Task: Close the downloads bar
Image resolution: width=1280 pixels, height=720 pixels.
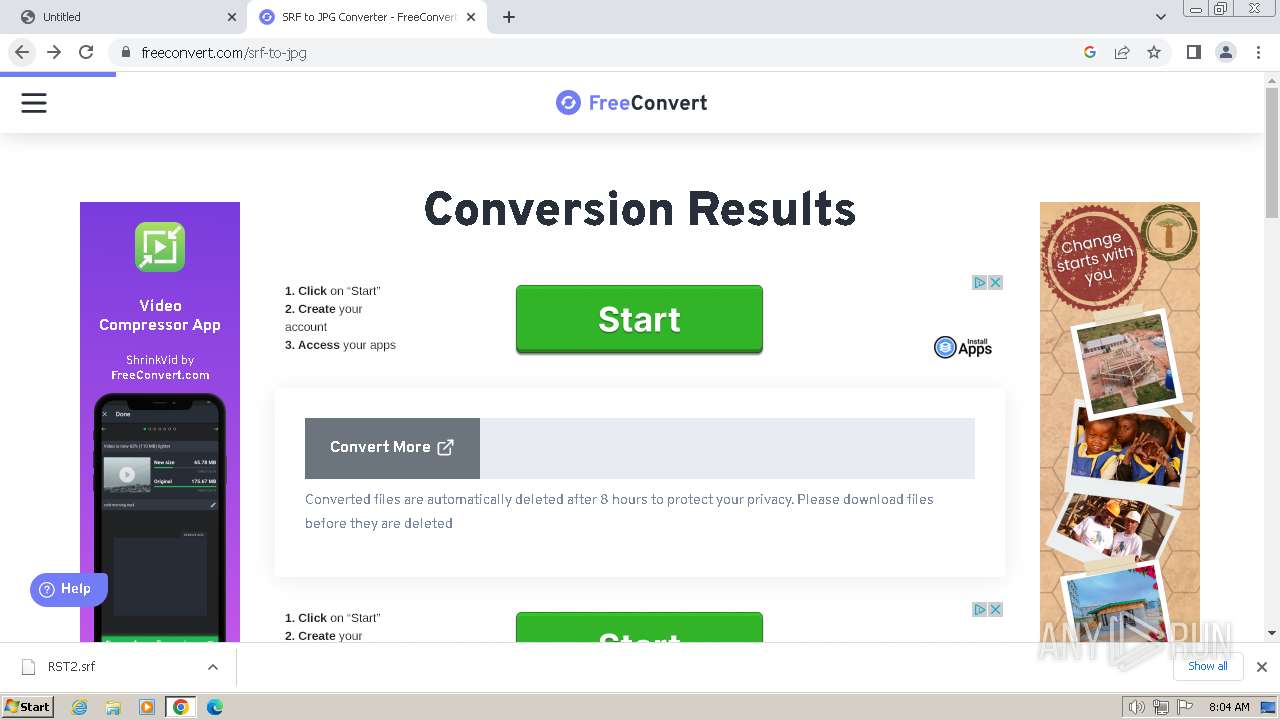Action: (1261, 667)
